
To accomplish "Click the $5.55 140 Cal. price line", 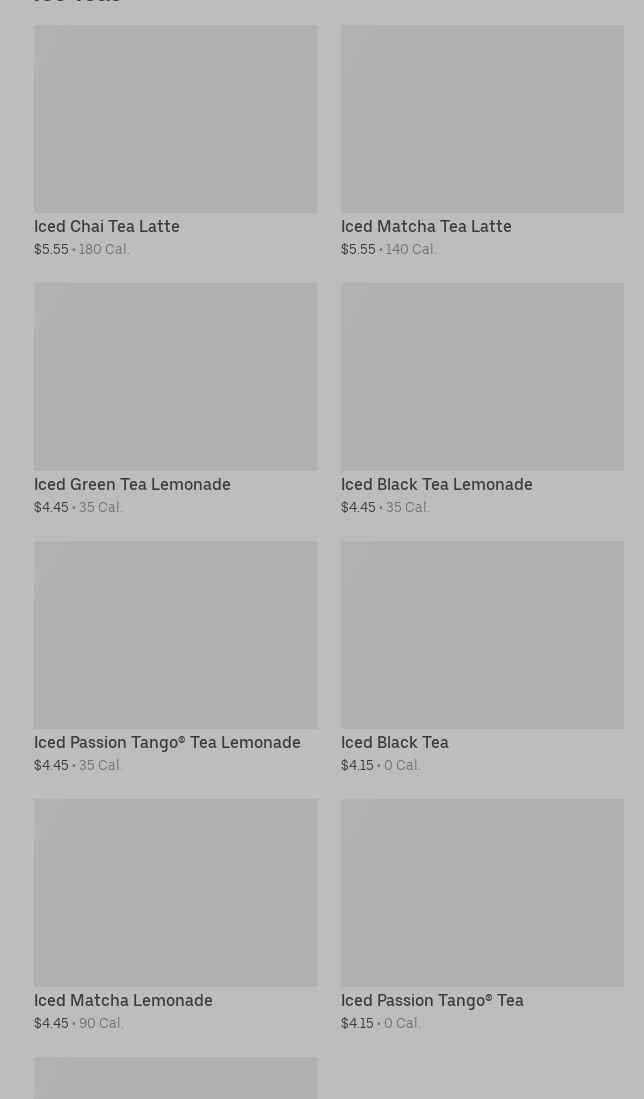I will coord(389,249).
